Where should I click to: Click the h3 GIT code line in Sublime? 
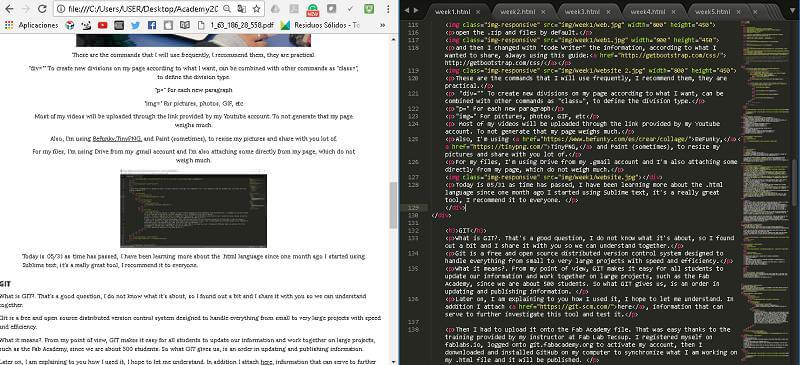point(466,231)
